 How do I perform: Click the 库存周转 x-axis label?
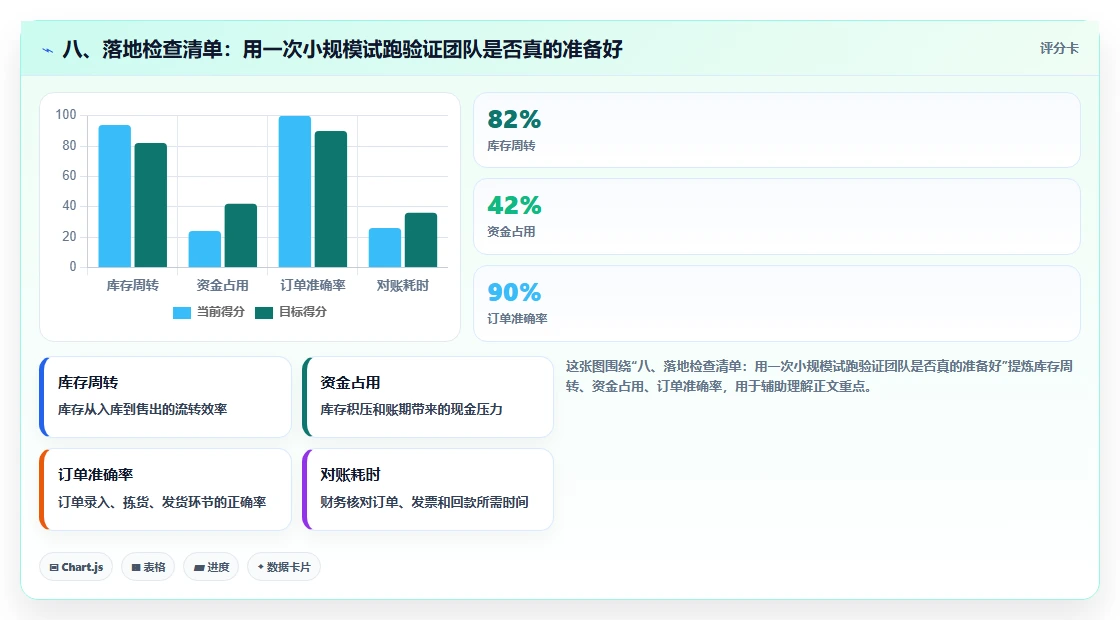click(x=132, y=286)
